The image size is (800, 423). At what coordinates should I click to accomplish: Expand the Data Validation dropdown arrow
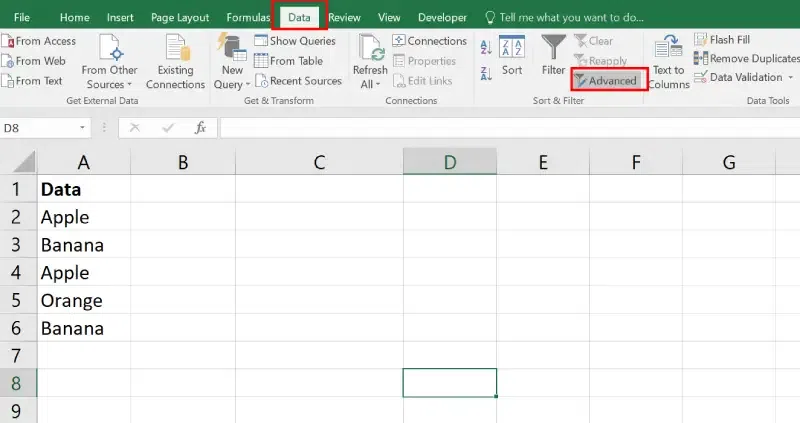click(x=791, y=78)
